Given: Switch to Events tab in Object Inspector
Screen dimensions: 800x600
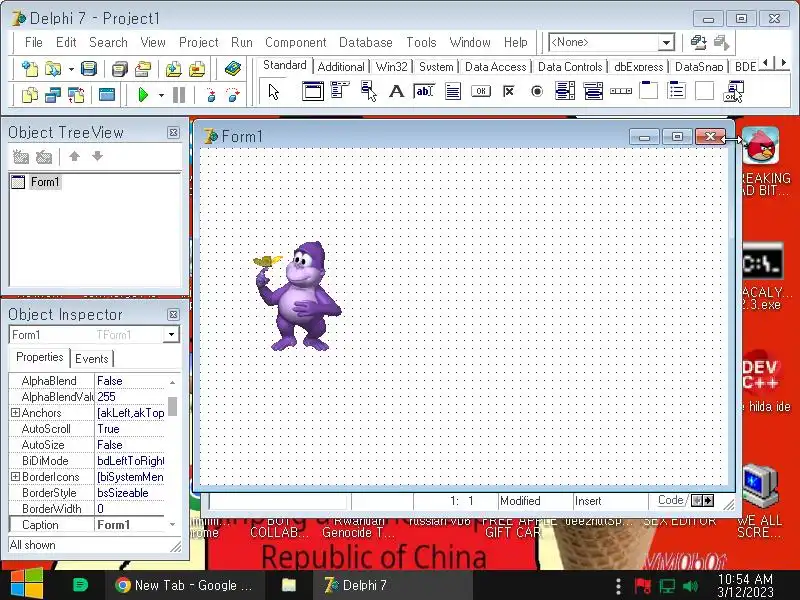Looking at the screenshot, I should tap(92, 359).
